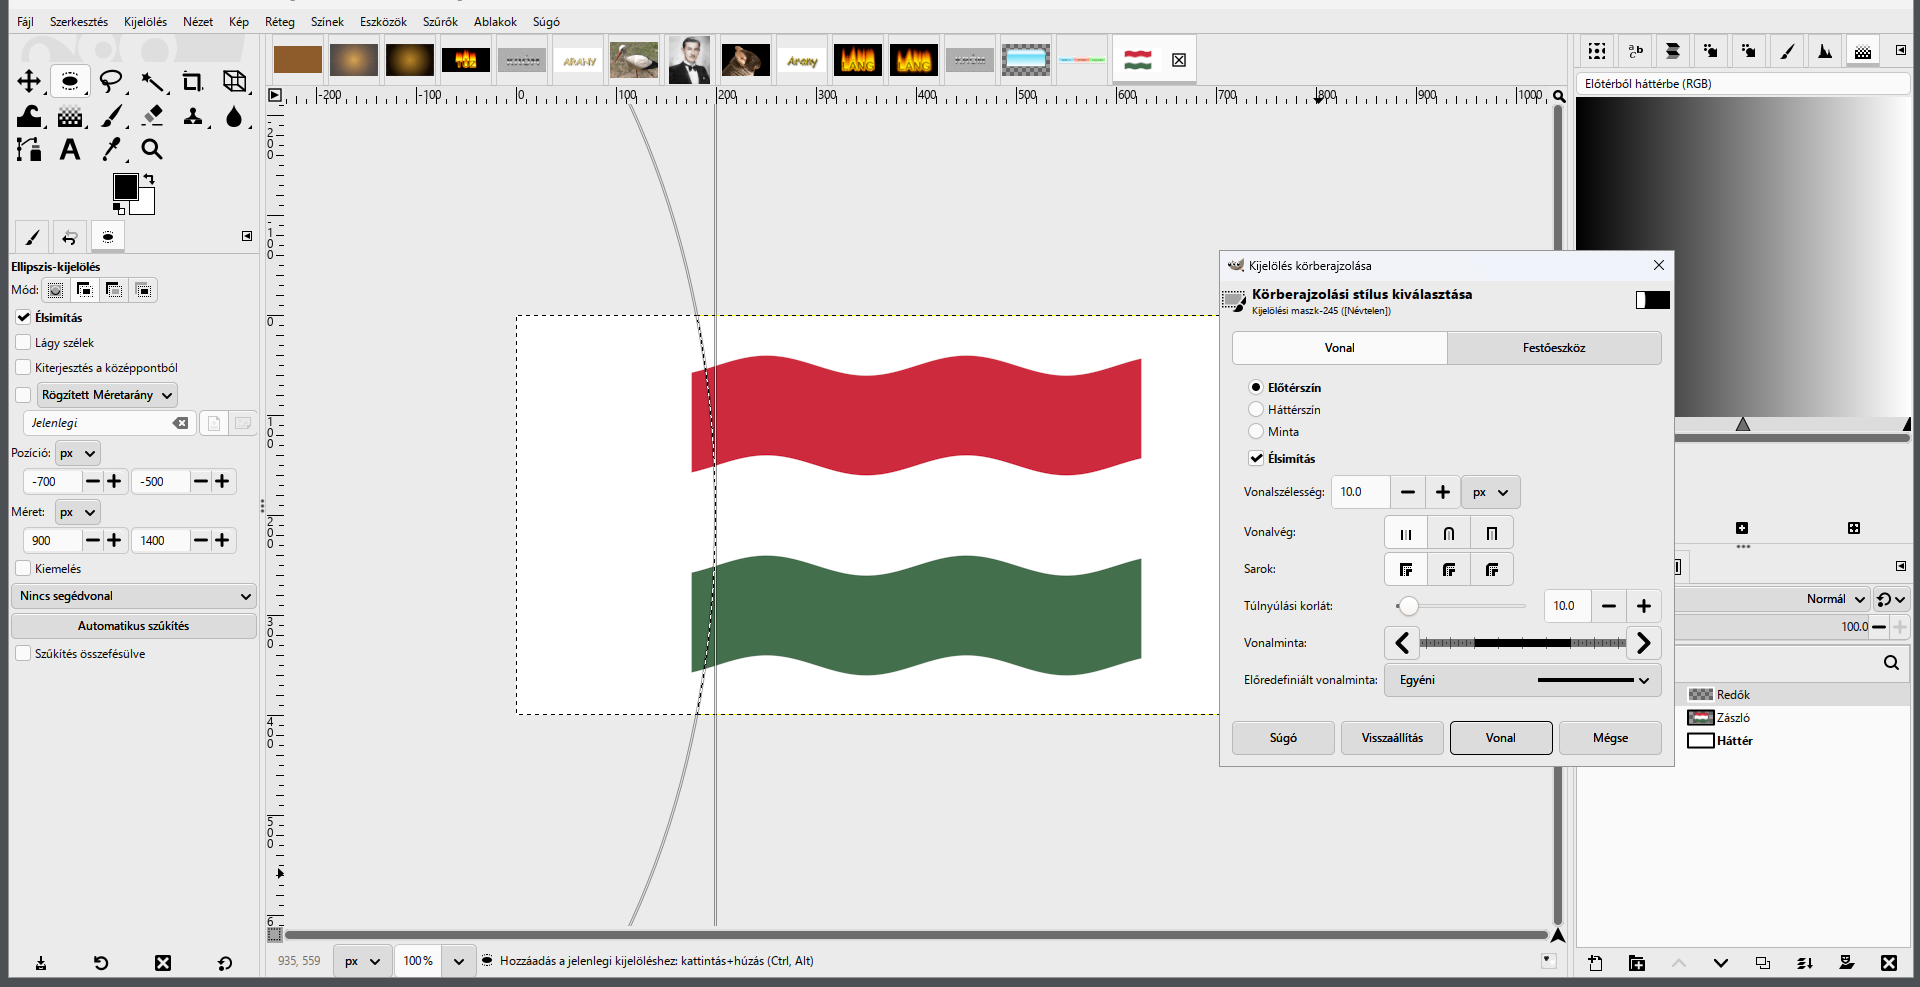
Task: Toggle Élsimítás checkbox in stroke dialog
Action: click(1256, 458)
